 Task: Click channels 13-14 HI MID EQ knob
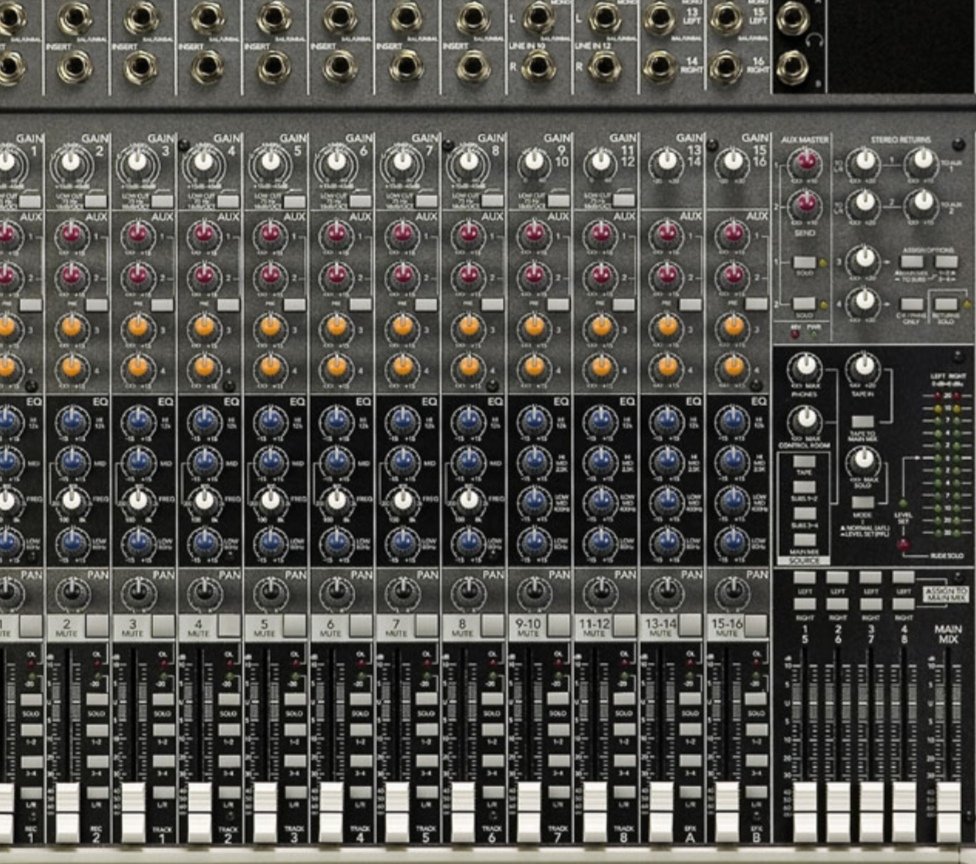667,461
